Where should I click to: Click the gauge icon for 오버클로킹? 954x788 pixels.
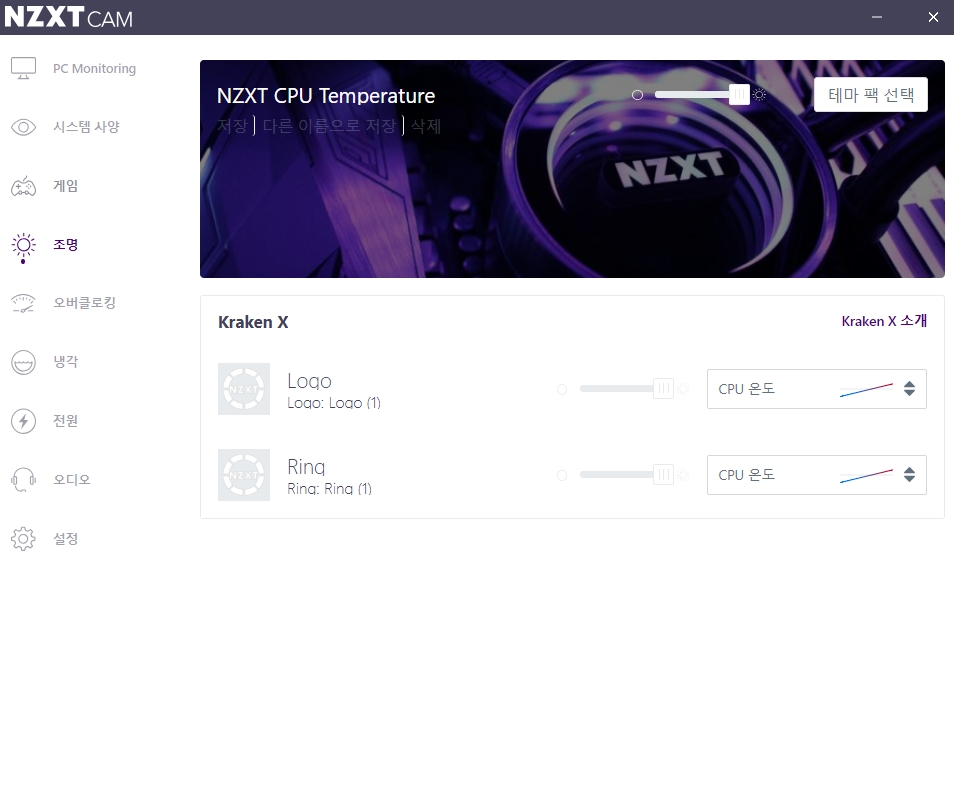pyautogui.click(x=23, y=303)
